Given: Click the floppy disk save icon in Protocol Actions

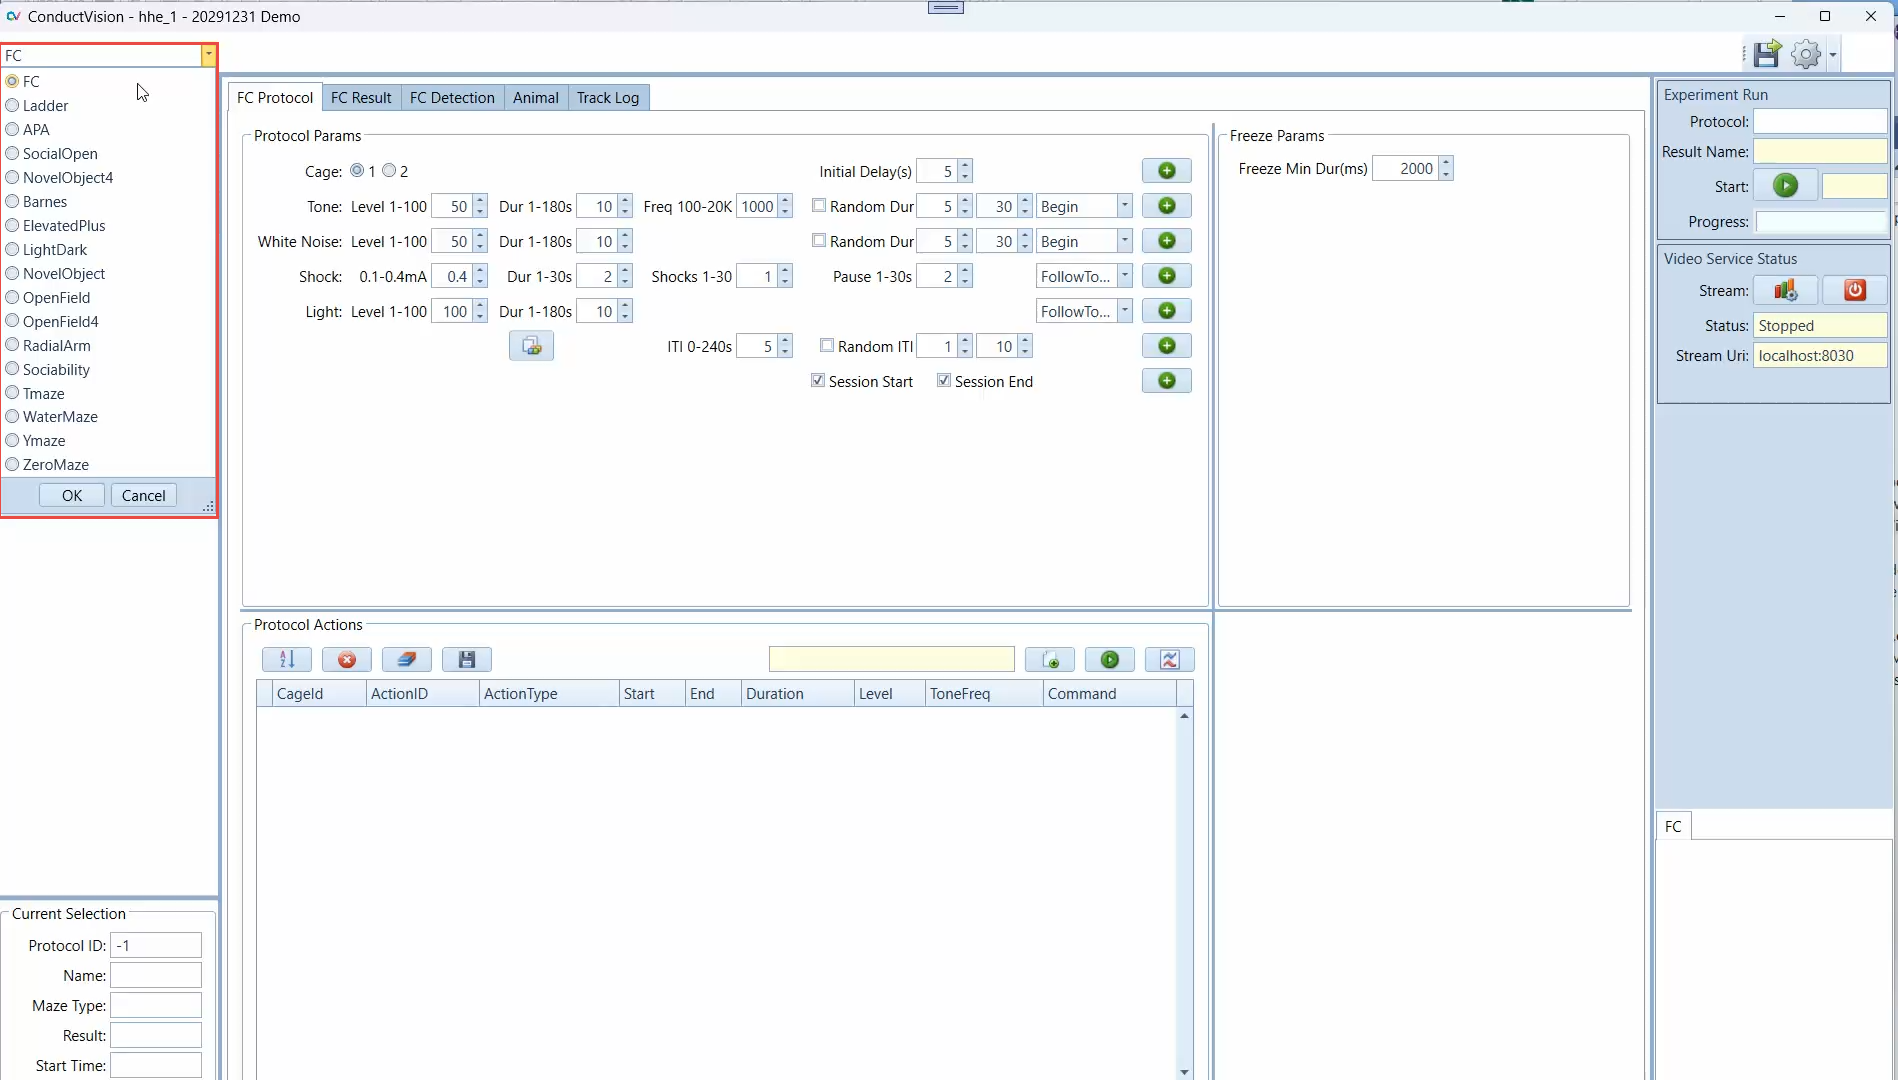Looking at the screenshot, I should pos(466,659).
